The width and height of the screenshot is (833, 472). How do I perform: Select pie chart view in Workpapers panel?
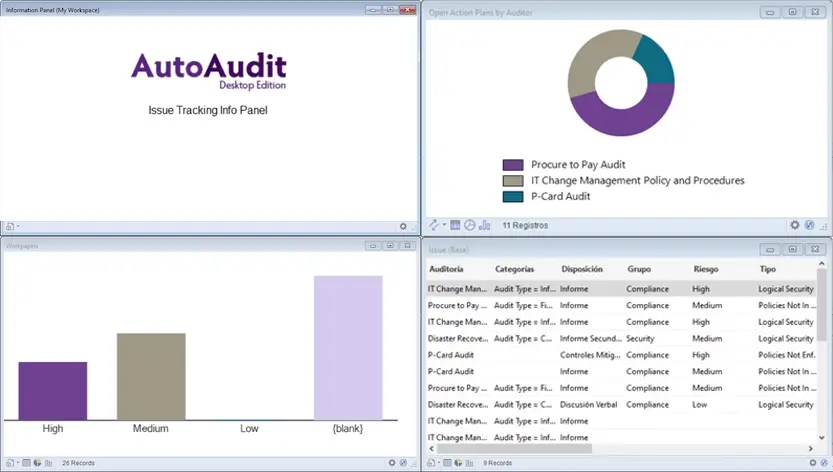pyautogui.click(x=37, y=463)
